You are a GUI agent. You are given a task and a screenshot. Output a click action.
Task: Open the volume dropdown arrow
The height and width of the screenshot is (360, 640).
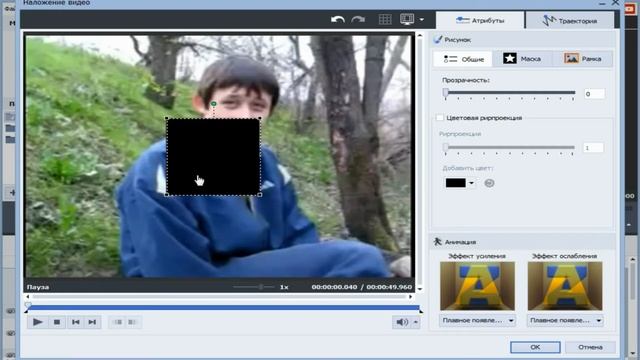pyautogui.click(x=416, y=322)
